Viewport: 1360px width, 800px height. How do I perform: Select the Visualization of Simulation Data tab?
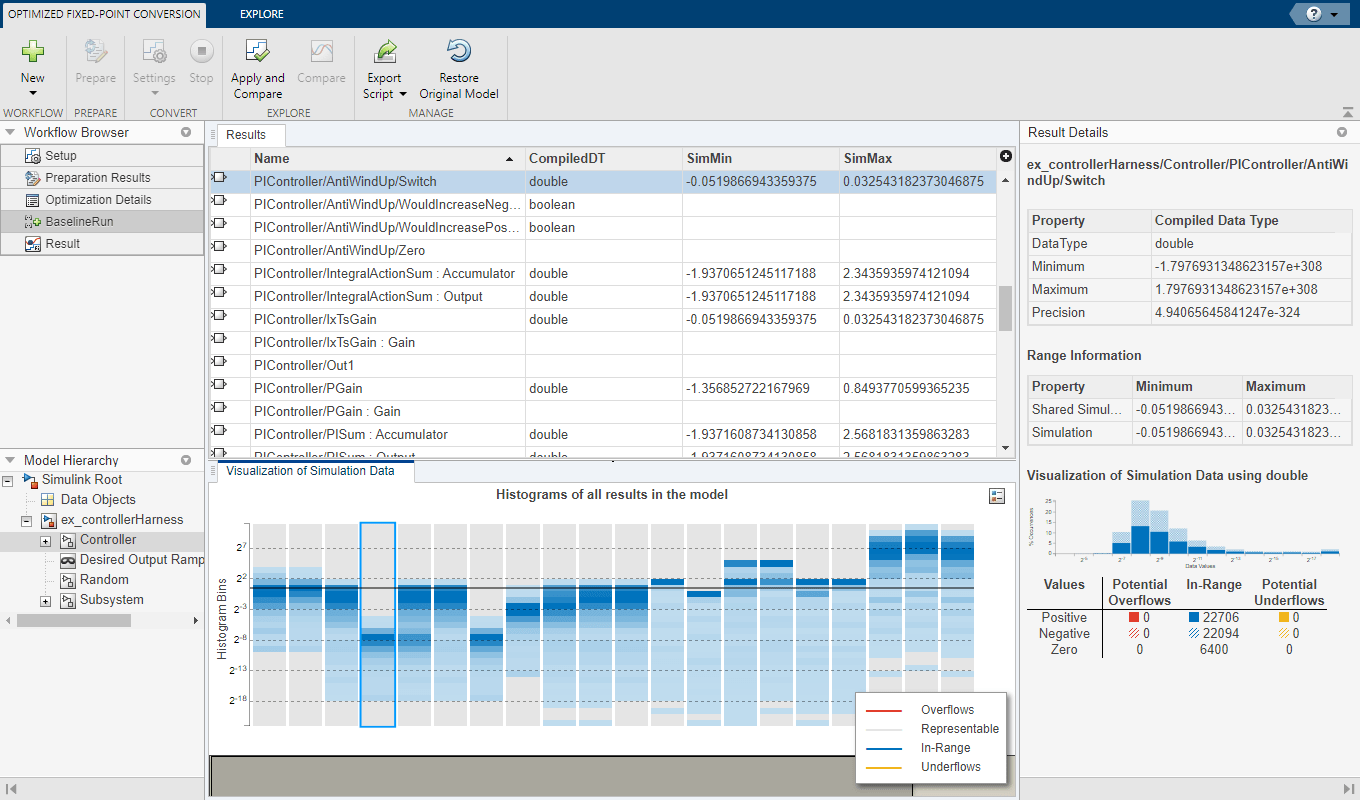tap(310, 471)
